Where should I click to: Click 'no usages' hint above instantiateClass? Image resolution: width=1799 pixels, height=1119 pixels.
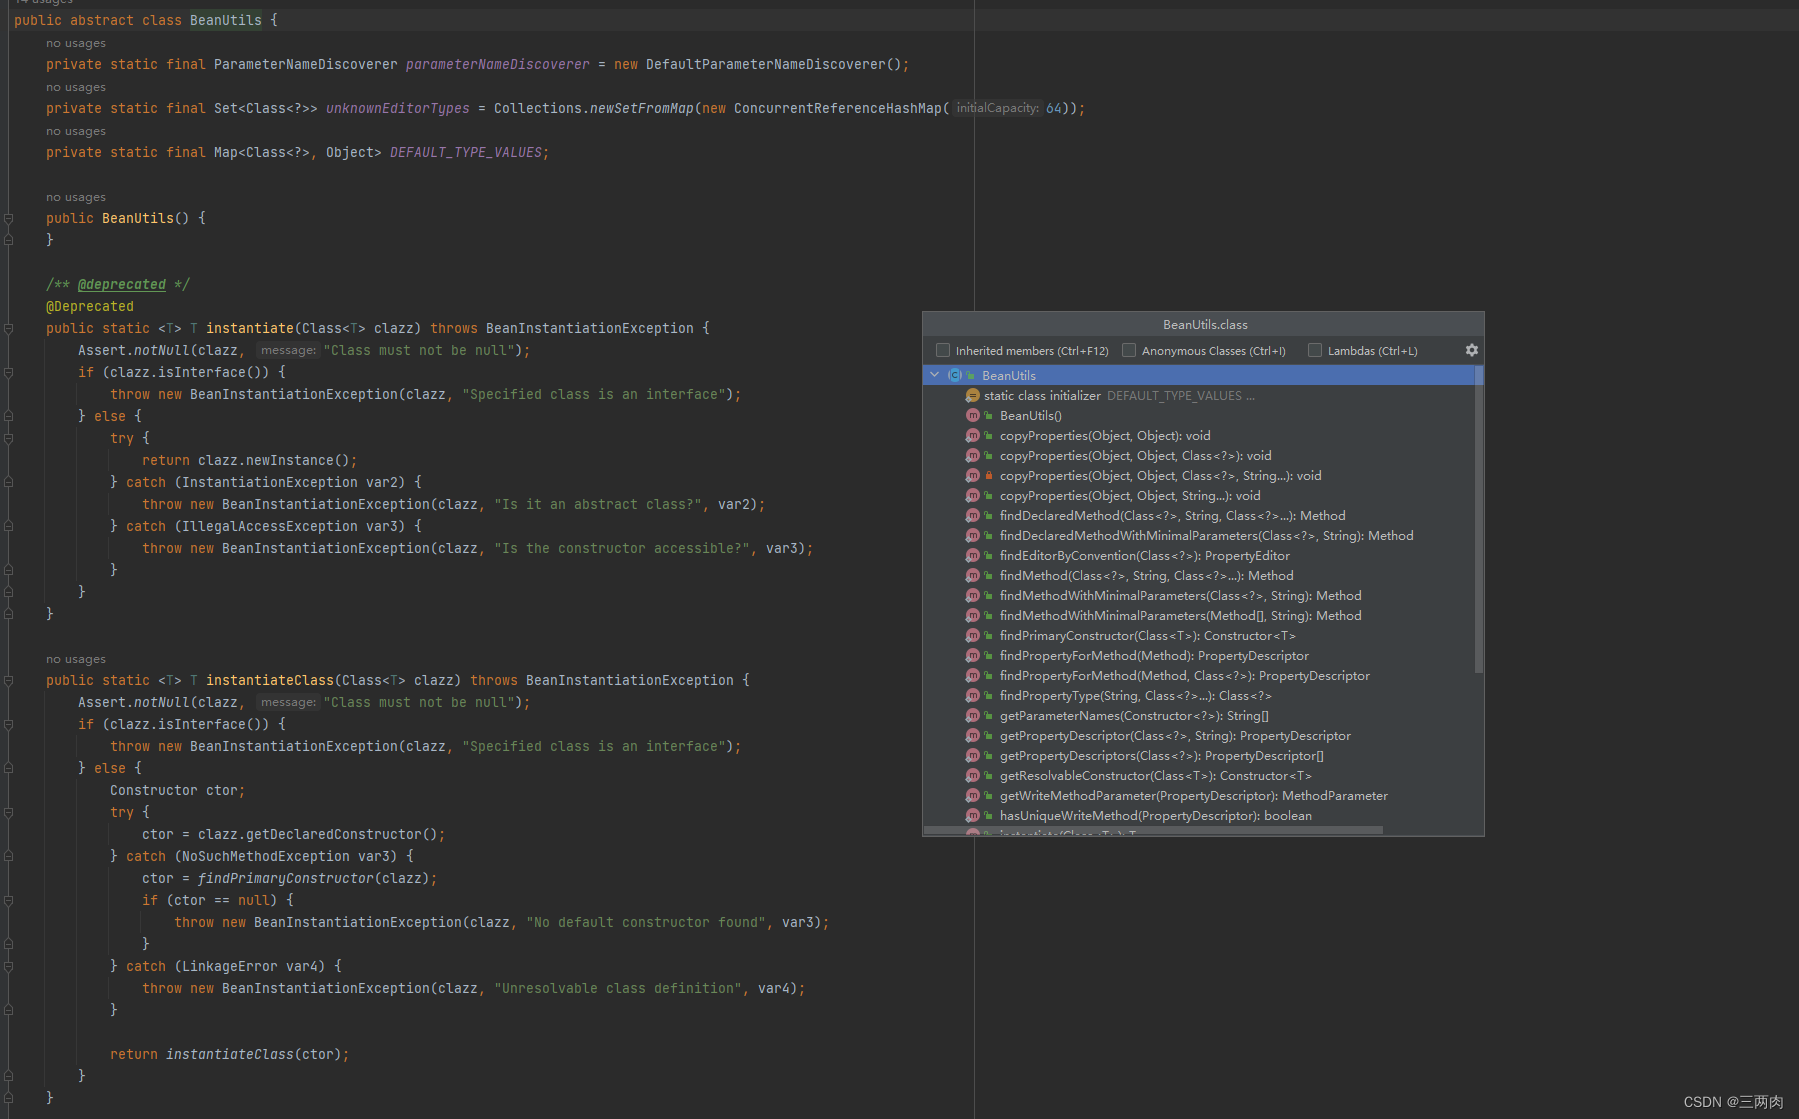tap(76, 659)
